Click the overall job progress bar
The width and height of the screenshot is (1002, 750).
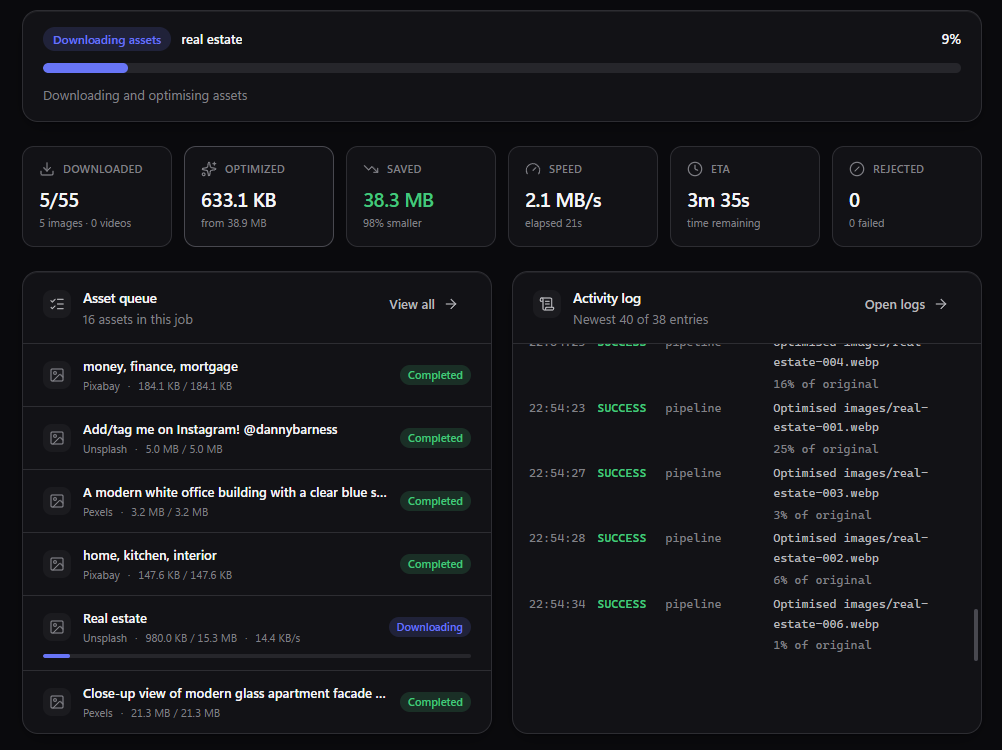tap(502, 68)
